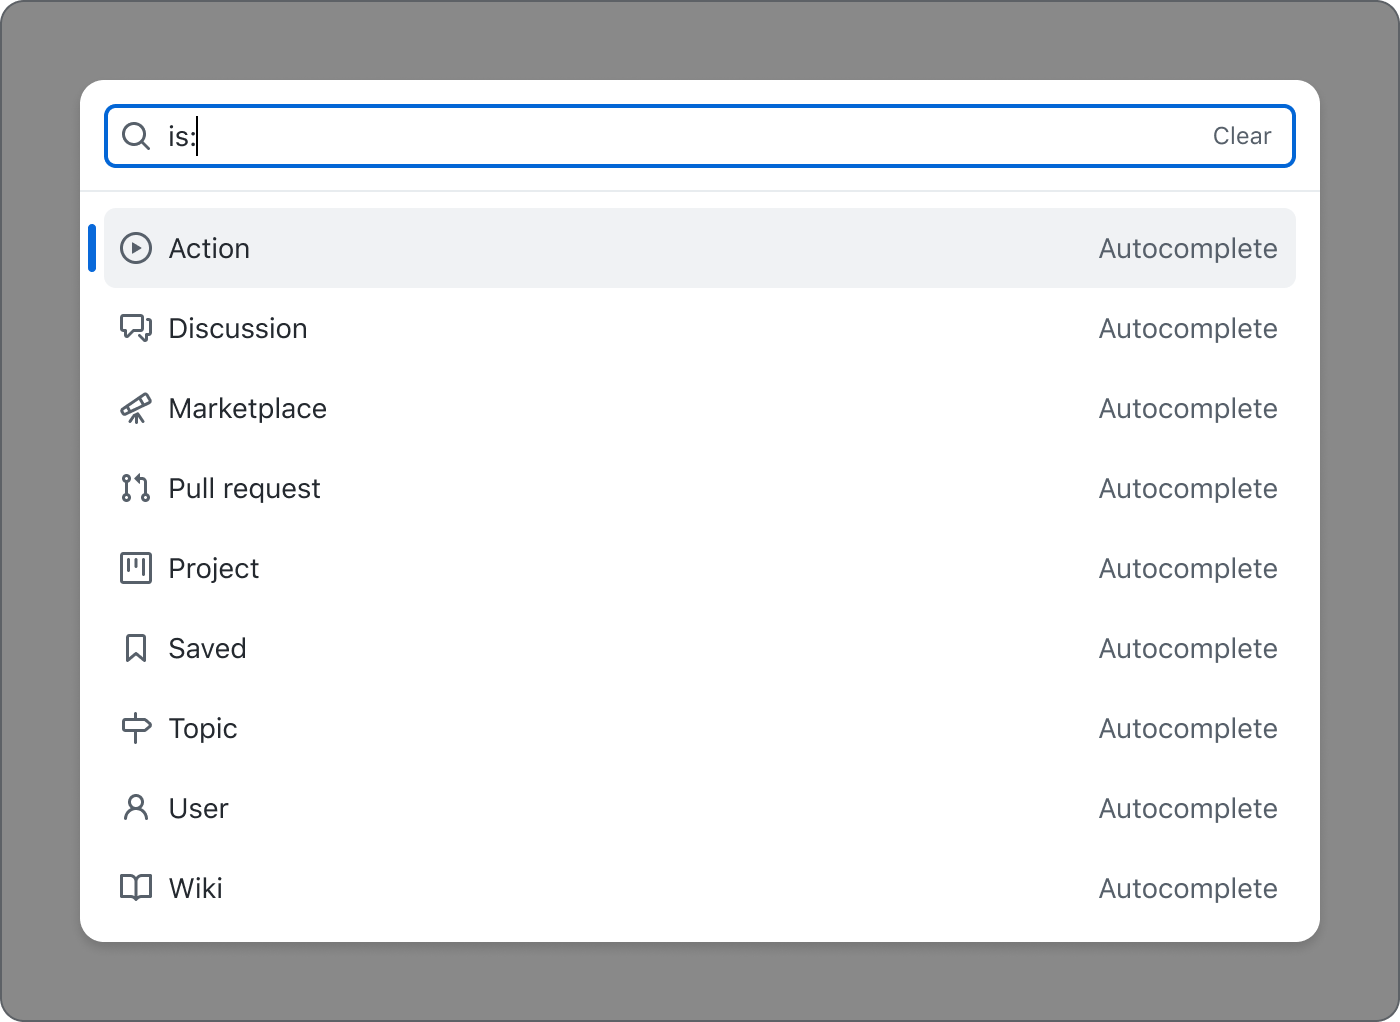Click the Action play icon
Screen dimensions: 1400x1022
(x=135, y=248)
